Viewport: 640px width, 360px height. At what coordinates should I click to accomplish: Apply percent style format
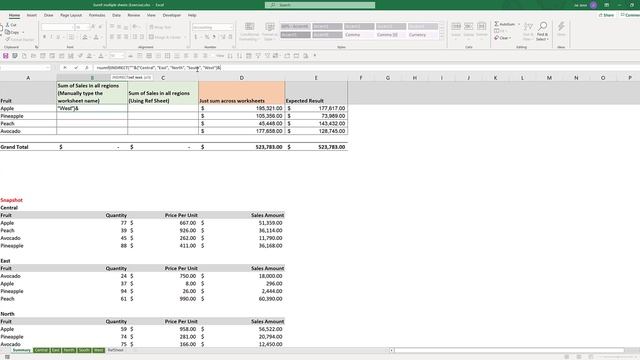(207, 37)
